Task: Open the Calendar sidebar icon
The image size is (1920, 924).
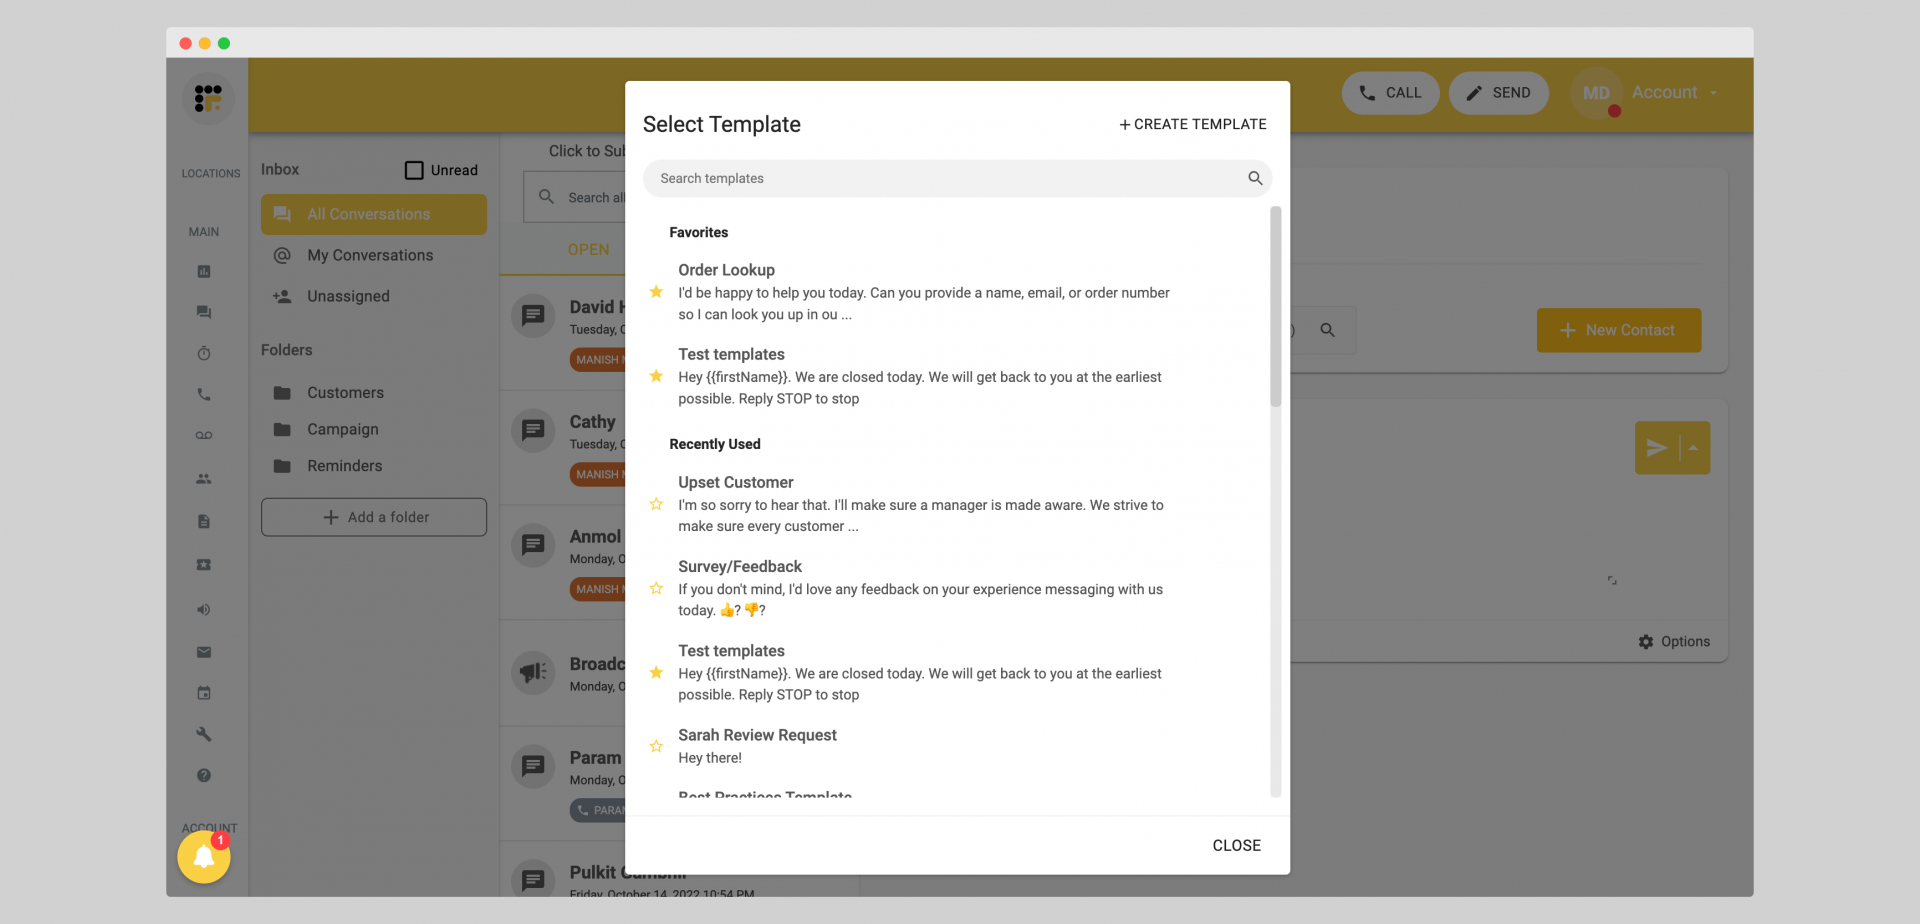Action: (204, 692)
